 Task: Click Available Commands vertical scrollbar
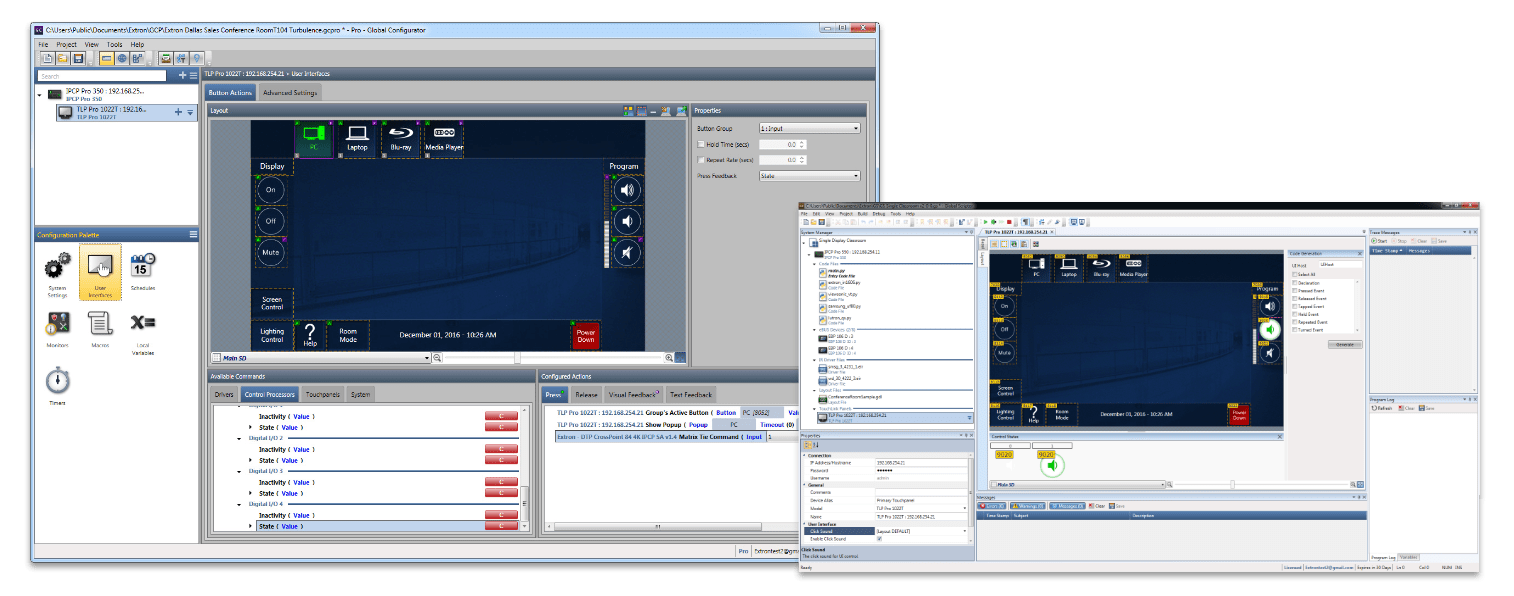click(x=525, y=466)
